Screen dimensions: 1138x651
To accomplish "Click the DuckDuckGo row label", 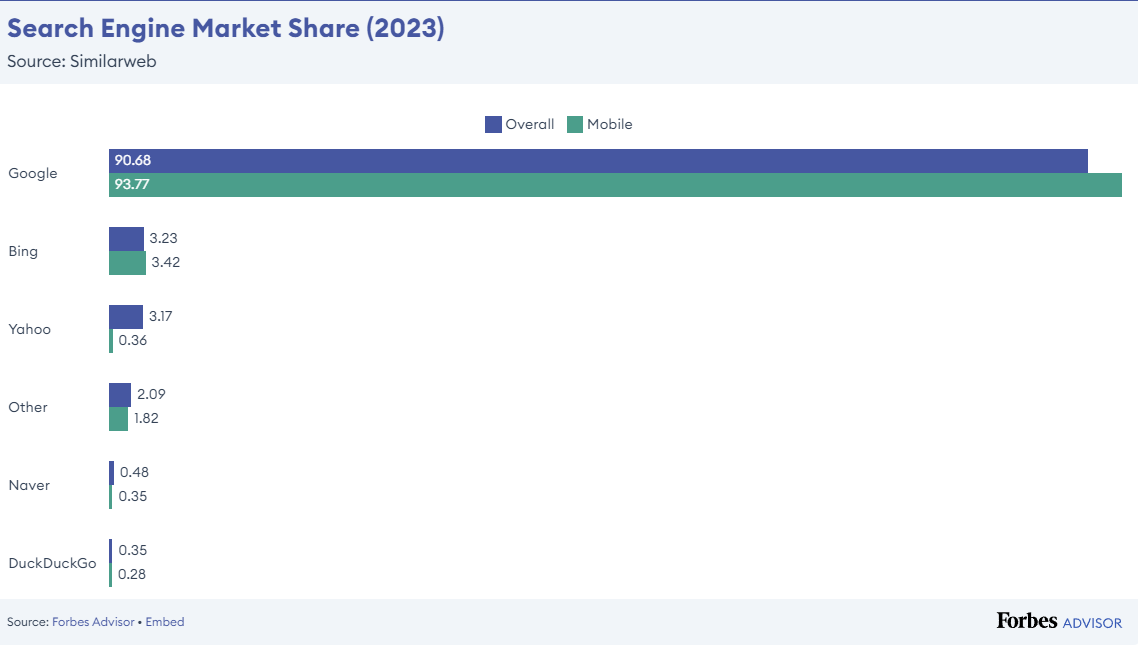I will (52, 563).
